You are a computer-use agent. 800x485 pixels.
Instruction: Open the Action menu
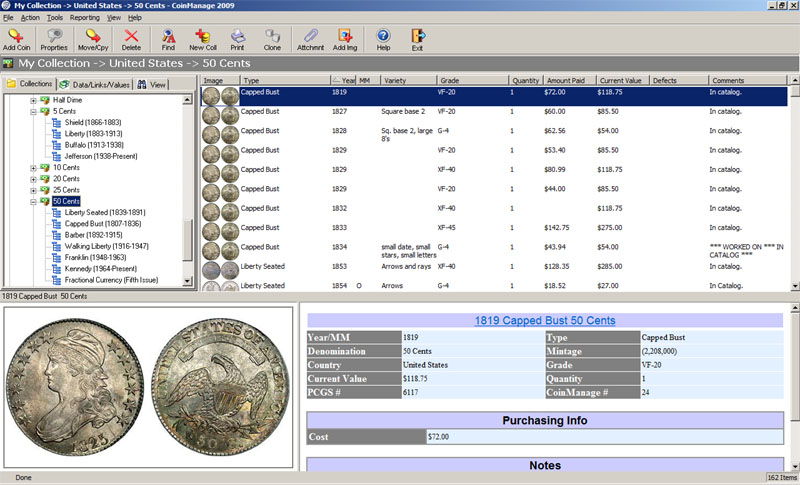point(30,17)
